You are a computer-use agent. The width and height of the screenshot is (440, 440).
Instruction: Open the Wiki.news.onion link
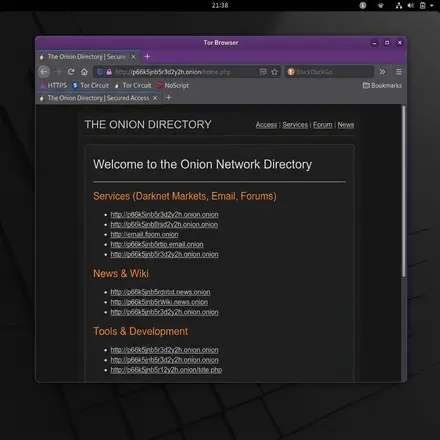tap(159, 302)
